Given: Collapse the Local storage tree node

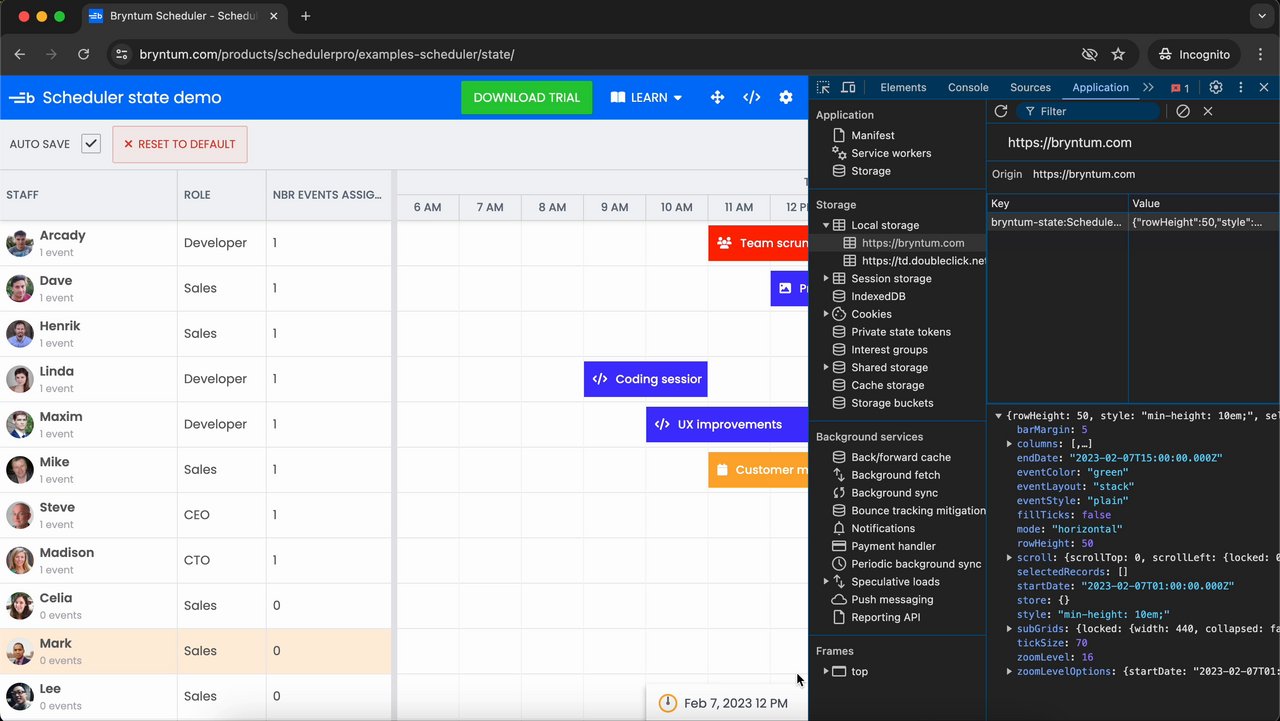Looking at the screenshot, I should (x=826, y=225).
